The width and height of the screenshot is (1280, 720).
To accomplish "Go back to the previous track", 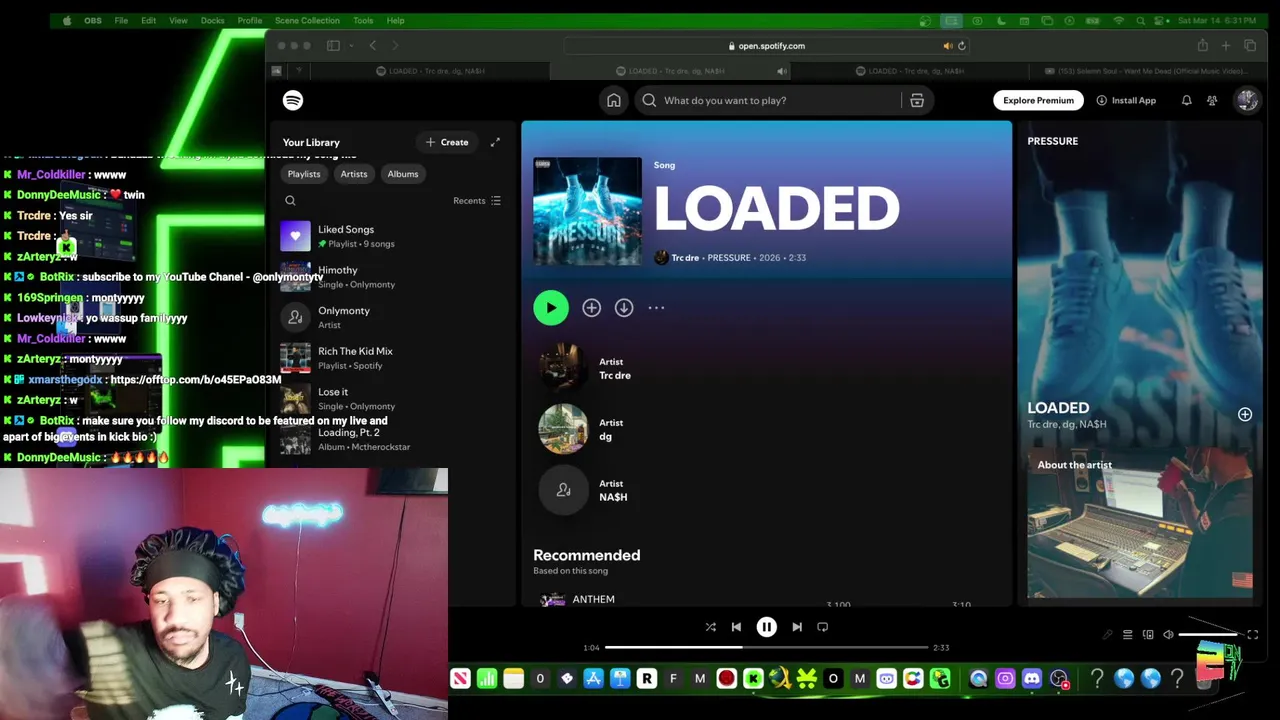I will (x=736, y=627).
